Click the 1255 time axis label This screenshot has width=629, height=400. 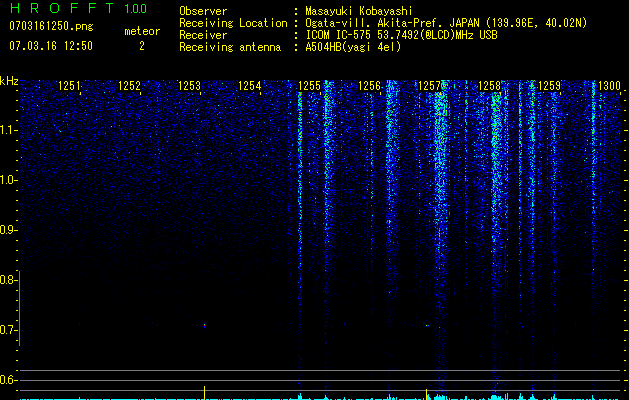click(x=309, y=86)
